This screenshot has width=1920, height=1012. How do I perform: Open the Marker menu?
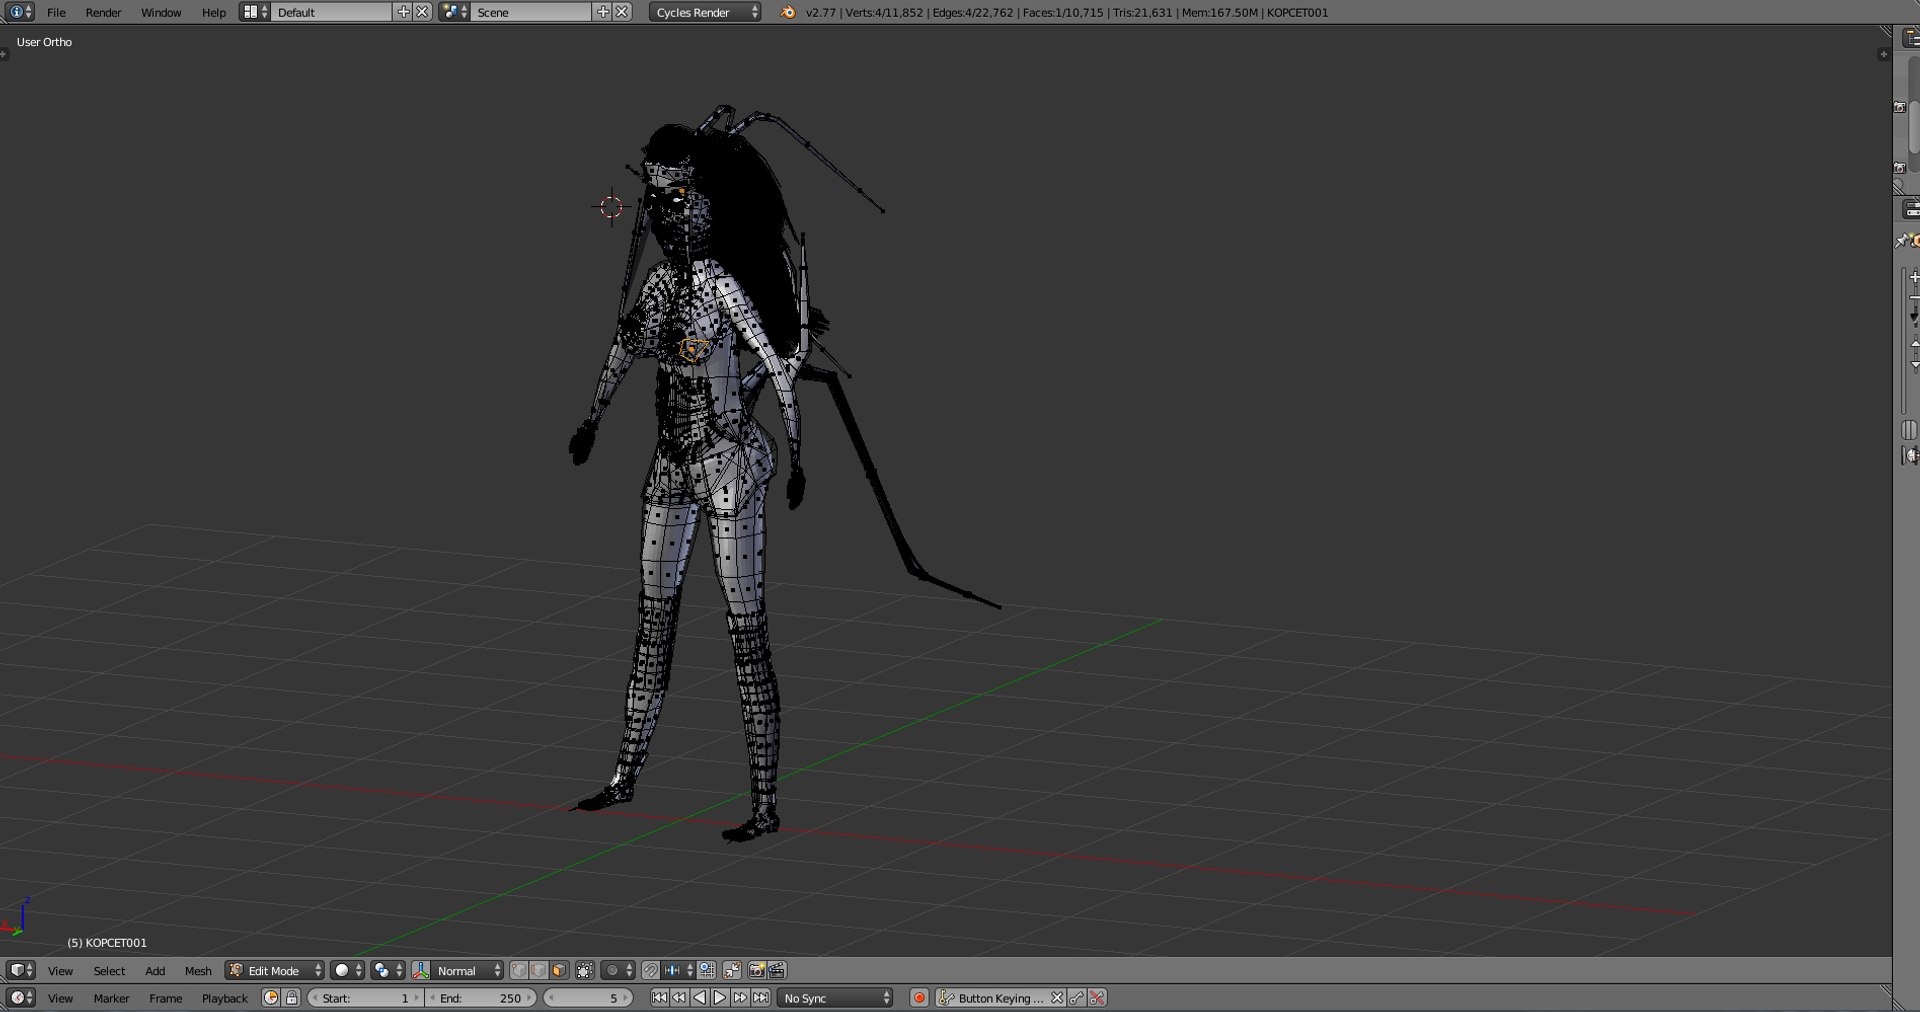[x=111, y=998]
